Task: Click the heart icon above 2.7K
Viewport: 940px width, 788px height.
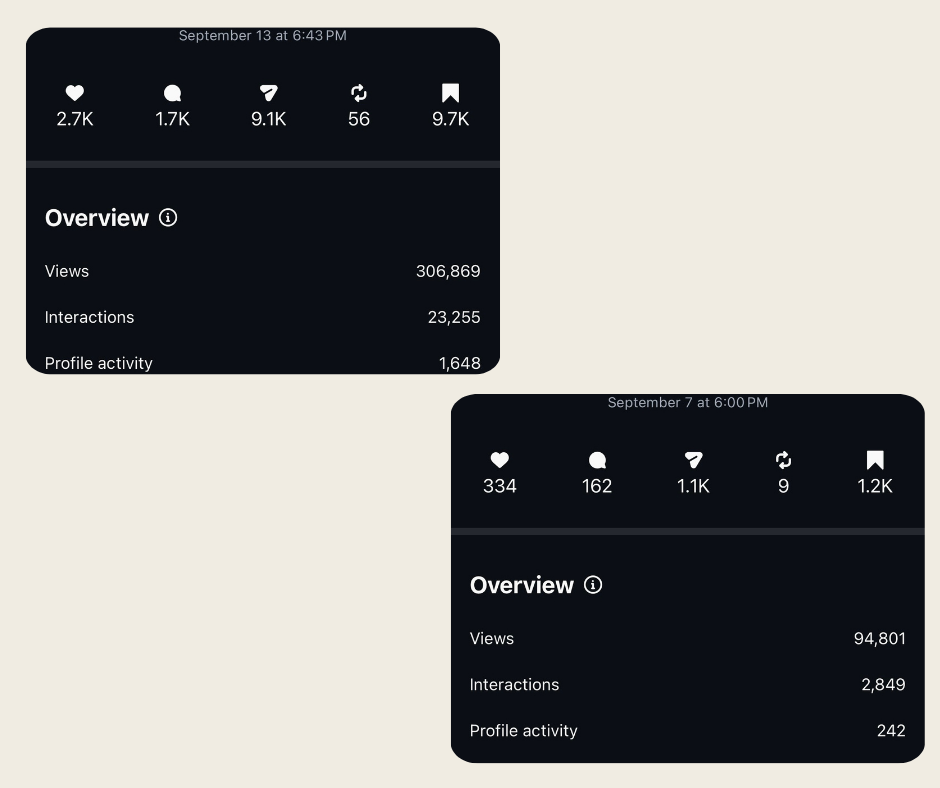Action: click(75, 93)
